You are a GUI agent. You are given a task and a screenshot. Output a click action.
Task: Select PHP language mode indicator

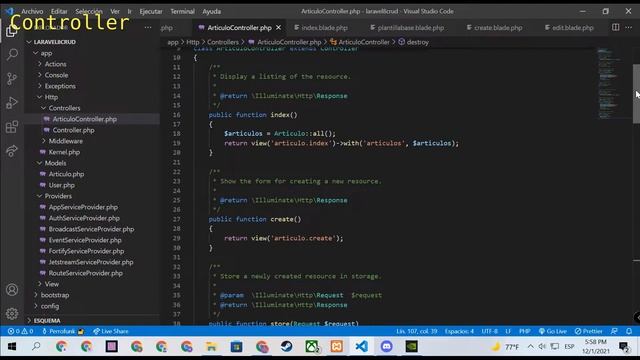point(524,331)
